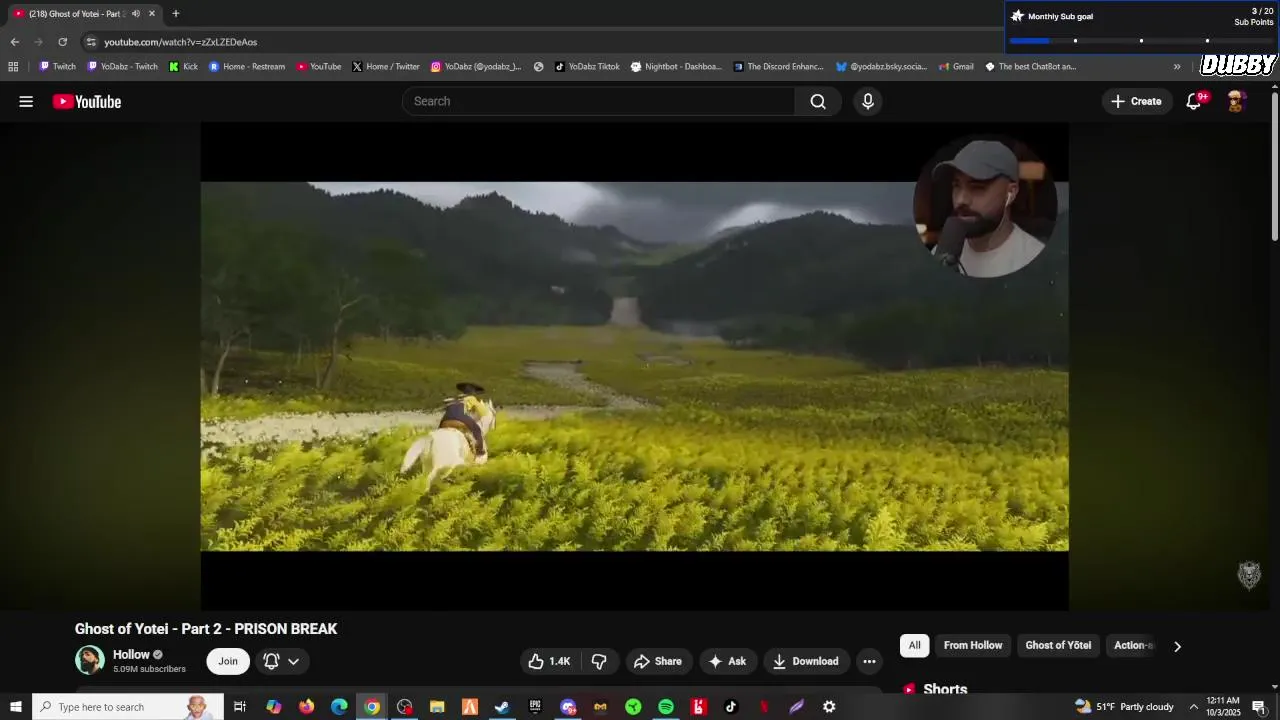The width and height of the screenshot is (1280, 720).
Task: Open the Kick bookmark
Action: coord(183,67)
